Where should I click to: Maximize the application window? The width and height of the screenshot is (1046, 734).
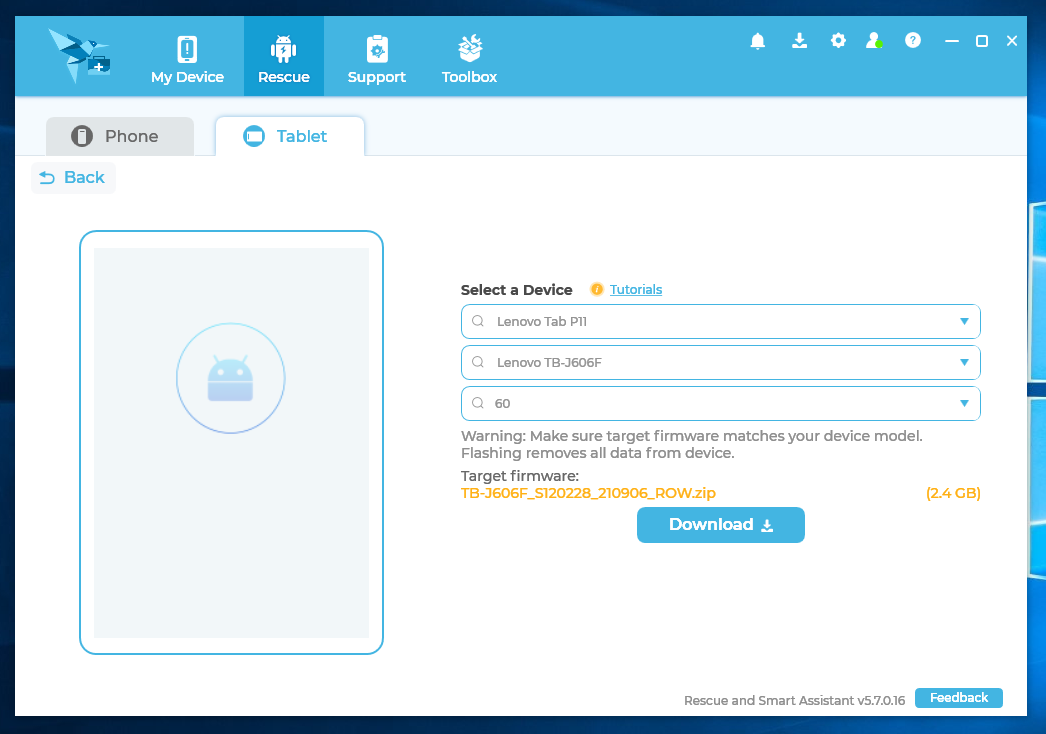pos(982,41)
